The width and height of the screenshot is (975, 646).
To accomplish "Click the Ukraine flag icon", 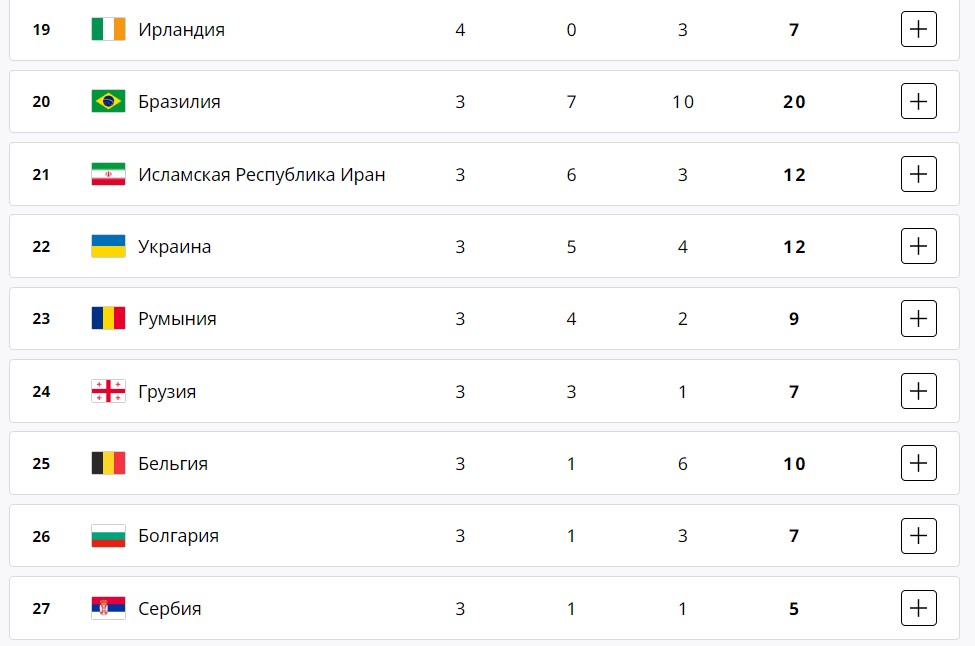I will click(x=108, y=246).
